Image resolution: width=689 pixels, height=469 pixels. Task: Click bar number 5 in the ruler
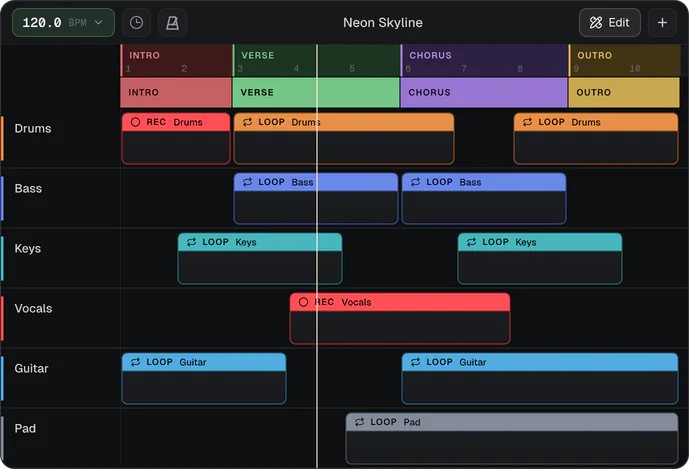pyautogui.click(x=352, y=69)
